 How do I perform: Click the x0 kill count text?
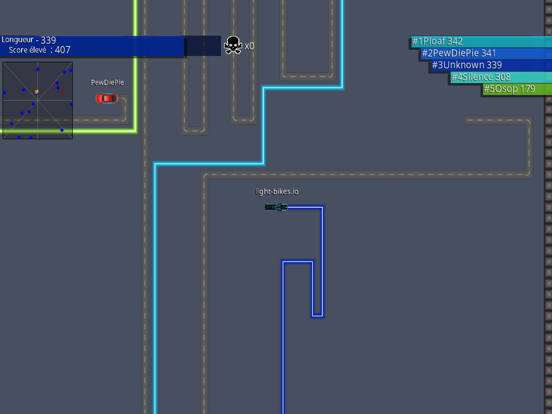click(249, 46)
